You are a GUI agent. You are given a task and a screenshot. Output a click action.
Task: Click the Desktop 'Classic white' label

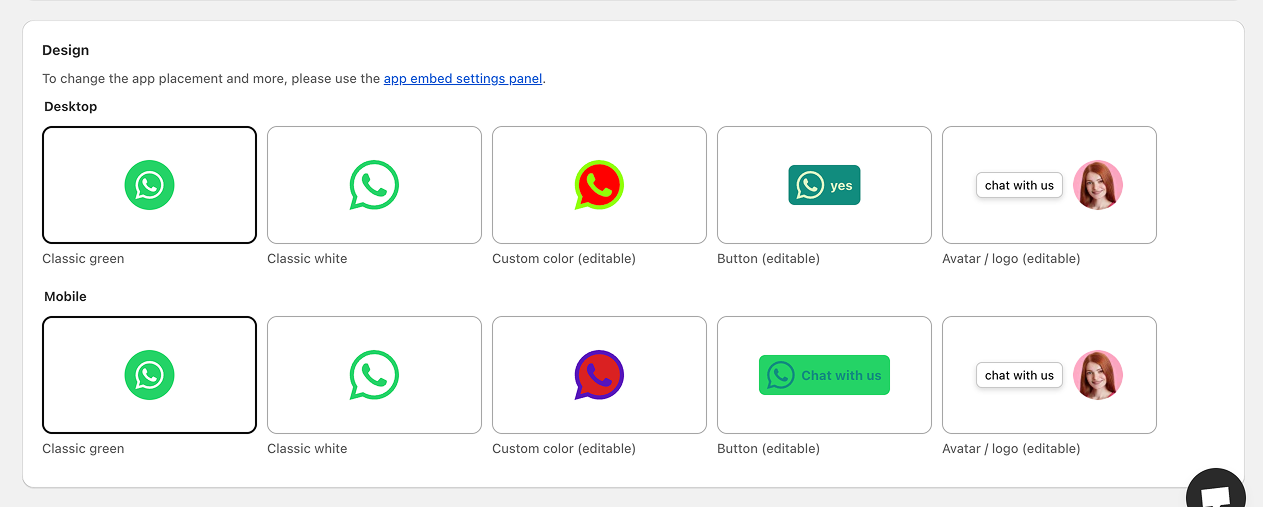click(307, 259)
